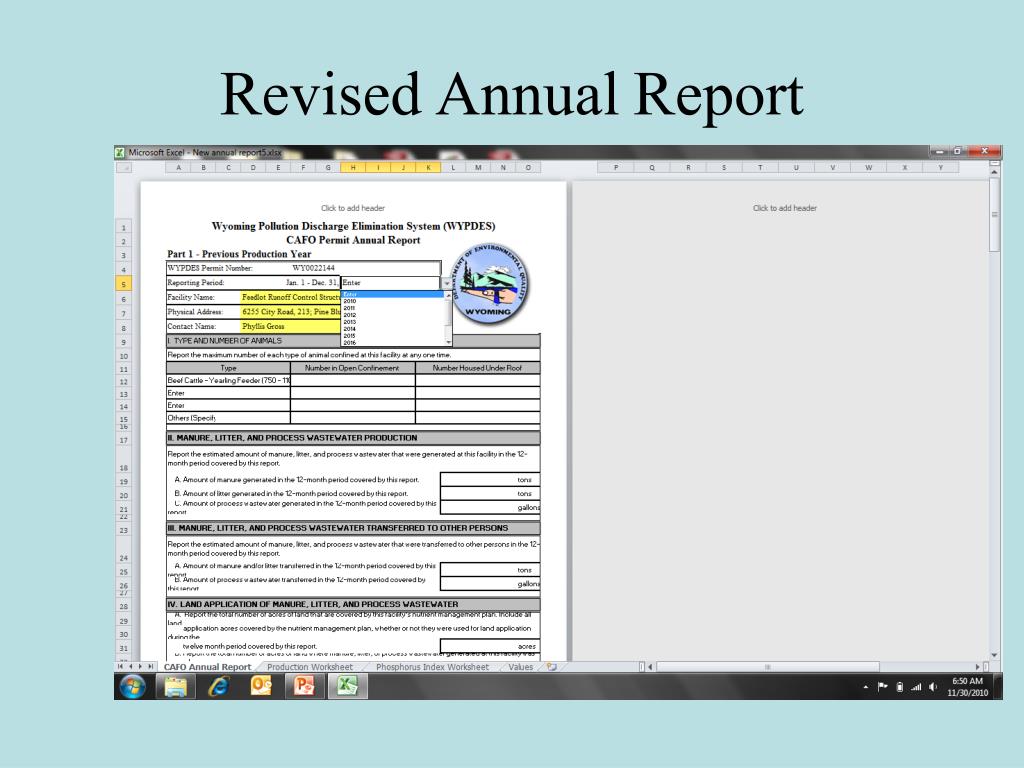Click 'Click to add header' on second page
The image size is (1024, 768).
coord(784,208)
